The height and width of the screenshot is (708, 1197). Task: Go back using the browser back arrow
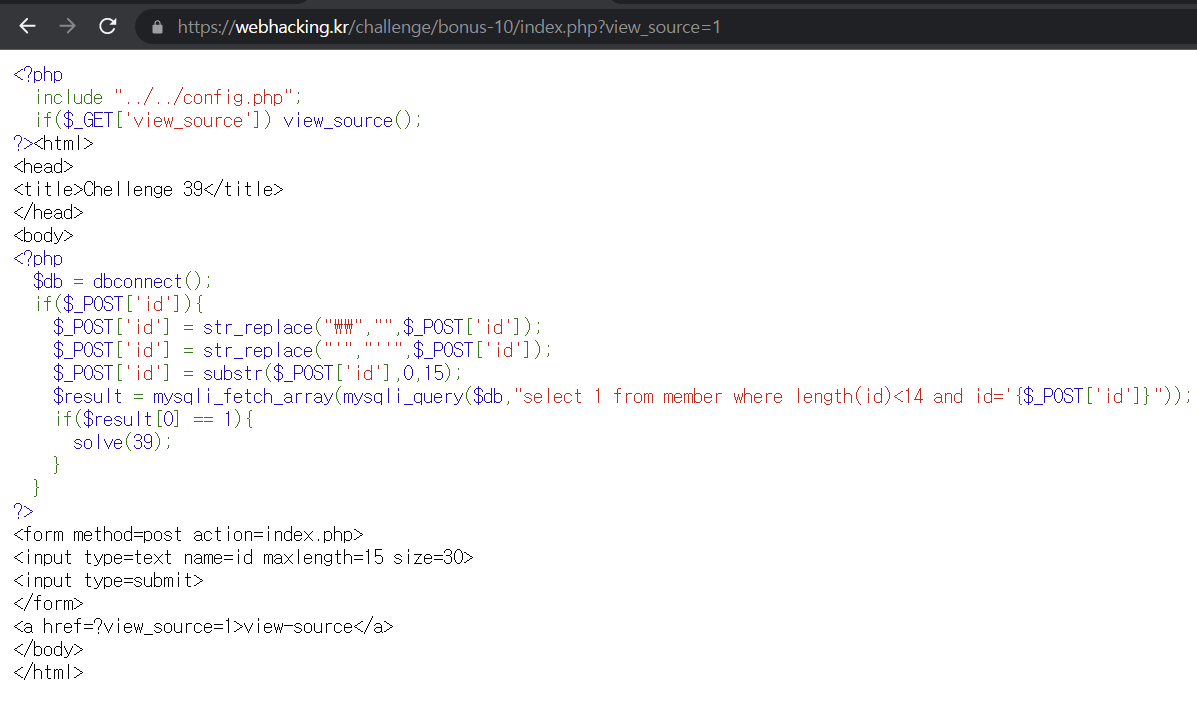click(x=27, y=26)
